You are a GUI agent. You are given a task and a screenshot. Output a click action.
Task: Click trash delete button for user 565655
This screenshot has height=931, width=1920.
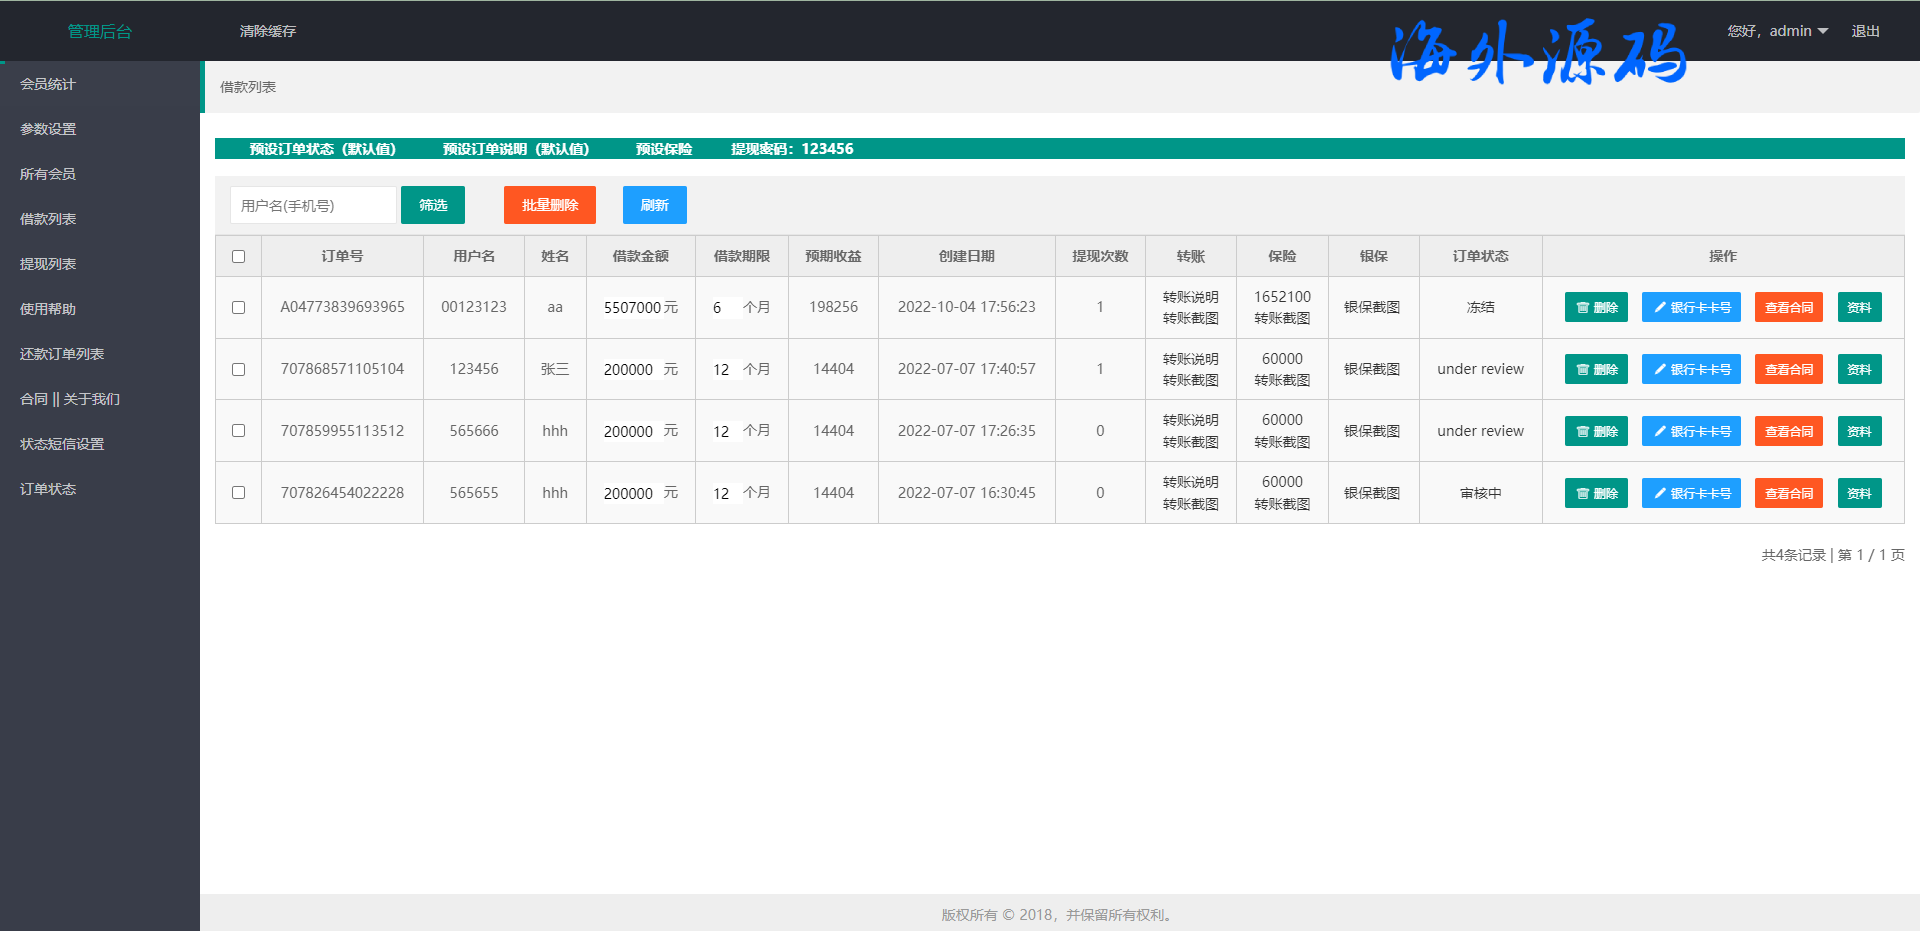pyautogui.click(x=1596, y=493)
